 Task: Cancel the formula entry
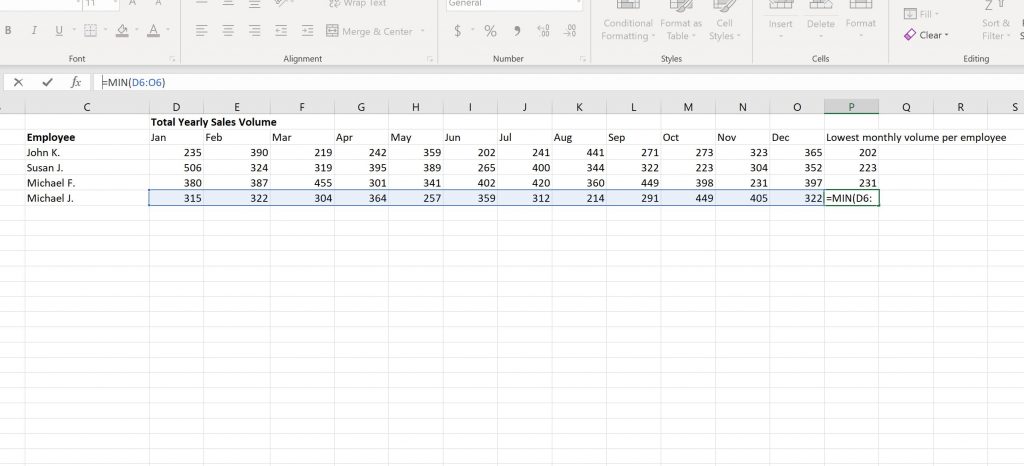(x=18, y=82)
